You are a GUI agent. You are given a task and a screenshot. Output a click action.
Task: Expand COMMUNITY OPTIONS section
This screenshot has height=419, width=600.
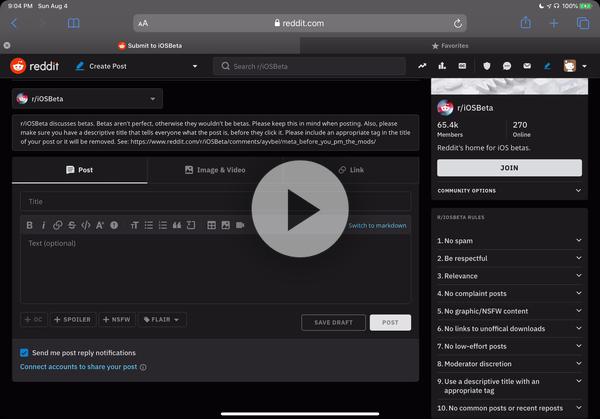(x=509, y=191)
